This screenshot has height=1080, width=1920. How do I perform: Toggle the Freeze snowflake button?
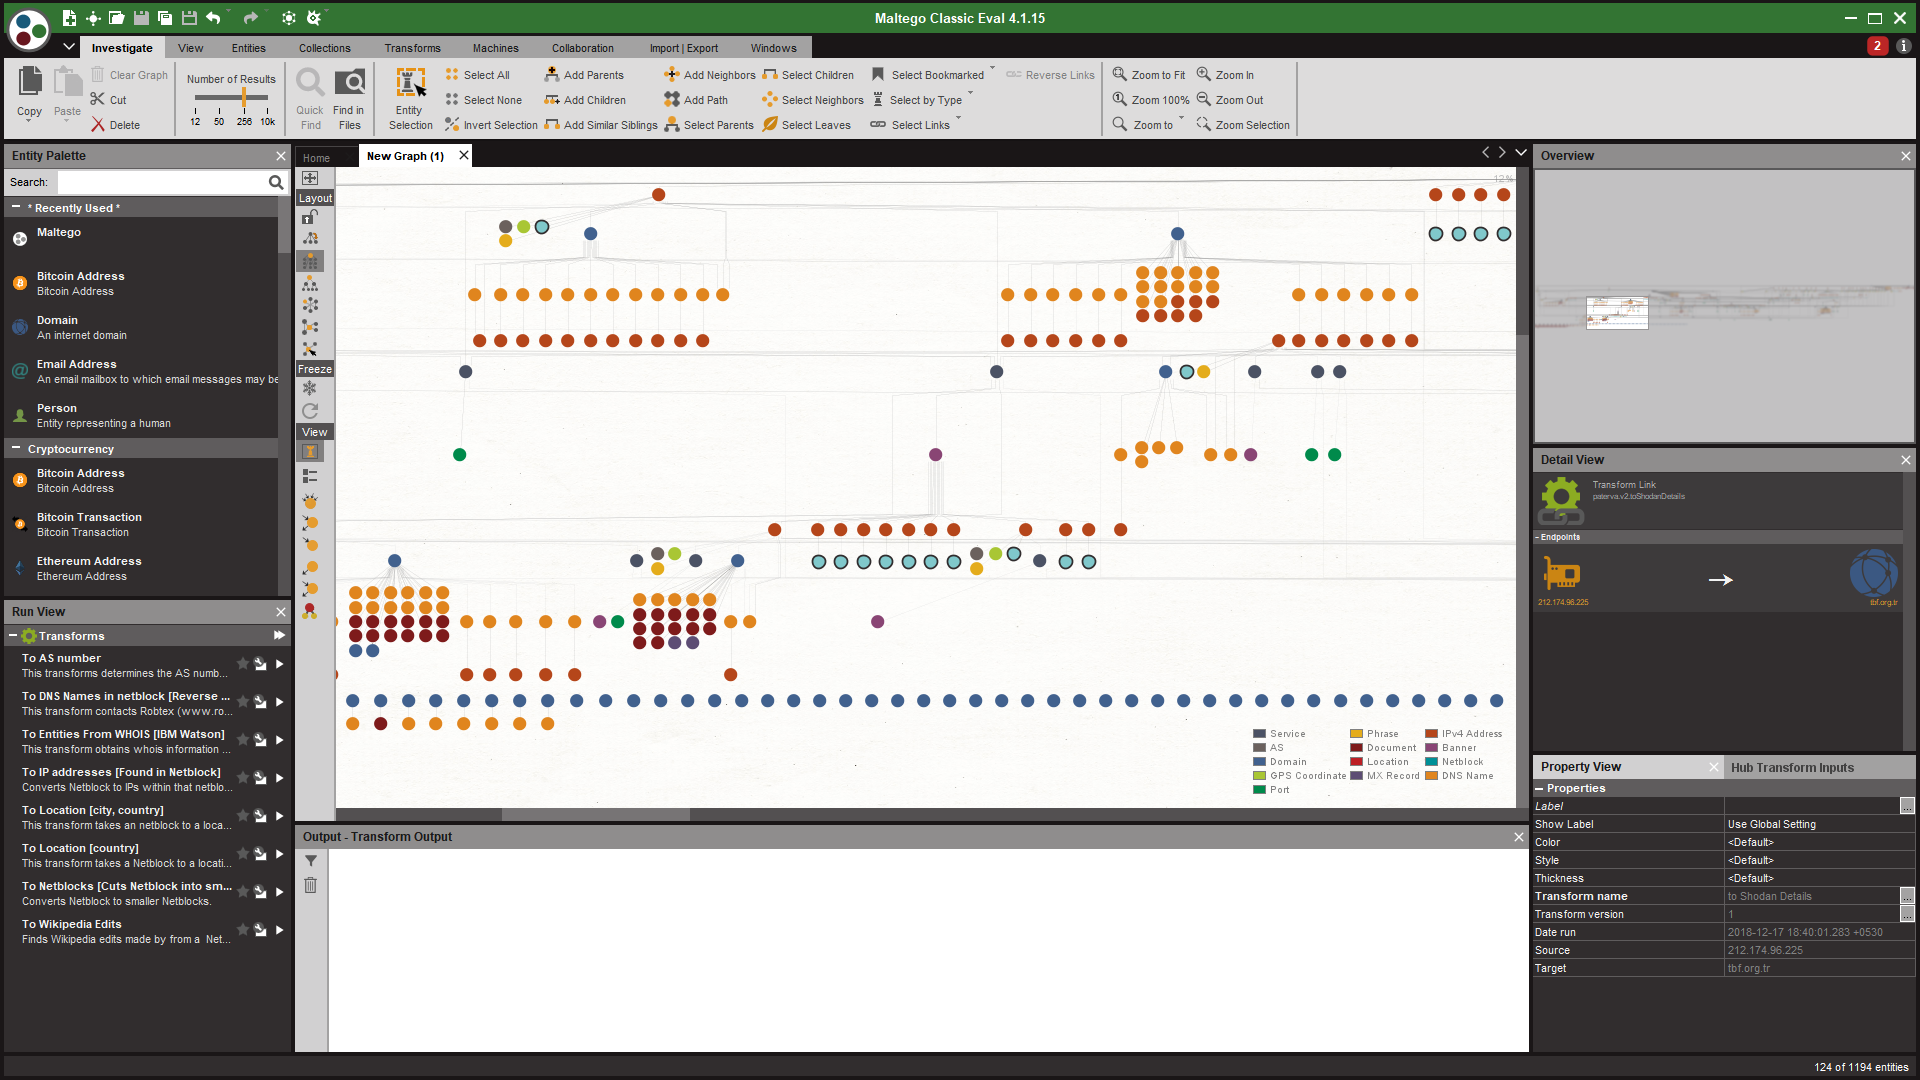pyautogui.click(x=310, y=388)
